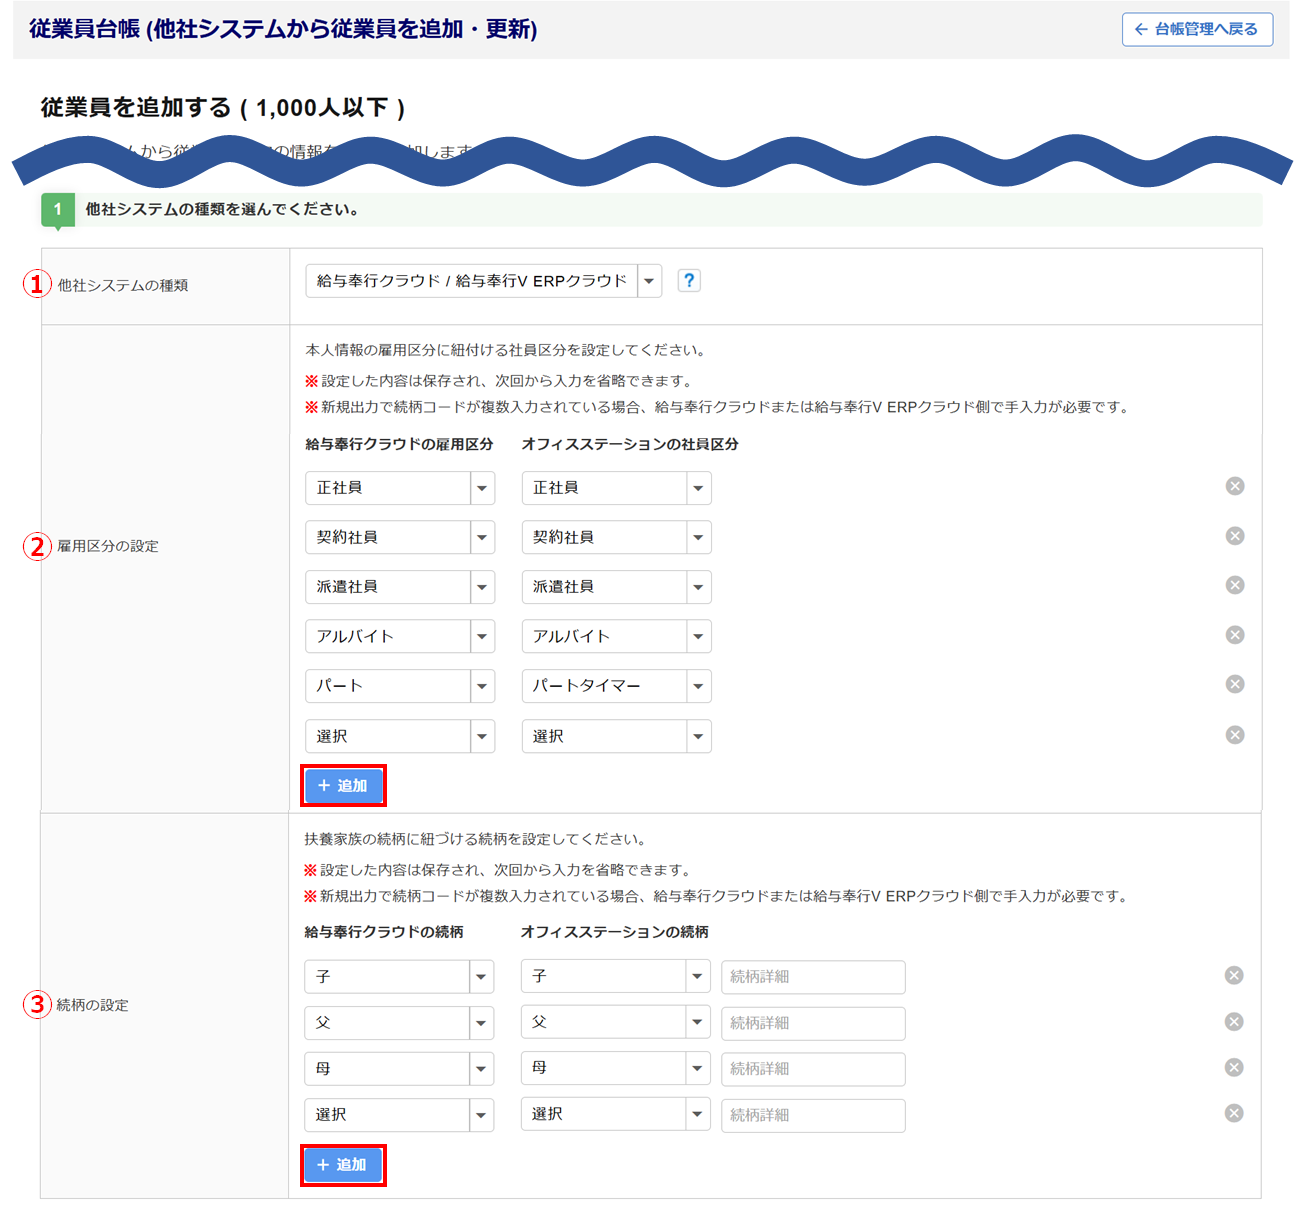Image resolution: width=1294 pixels, height=1208 pixels.
Task: Expand the オフィスステーション パートタイマー dropdown
Action: [x=616, y=686]
